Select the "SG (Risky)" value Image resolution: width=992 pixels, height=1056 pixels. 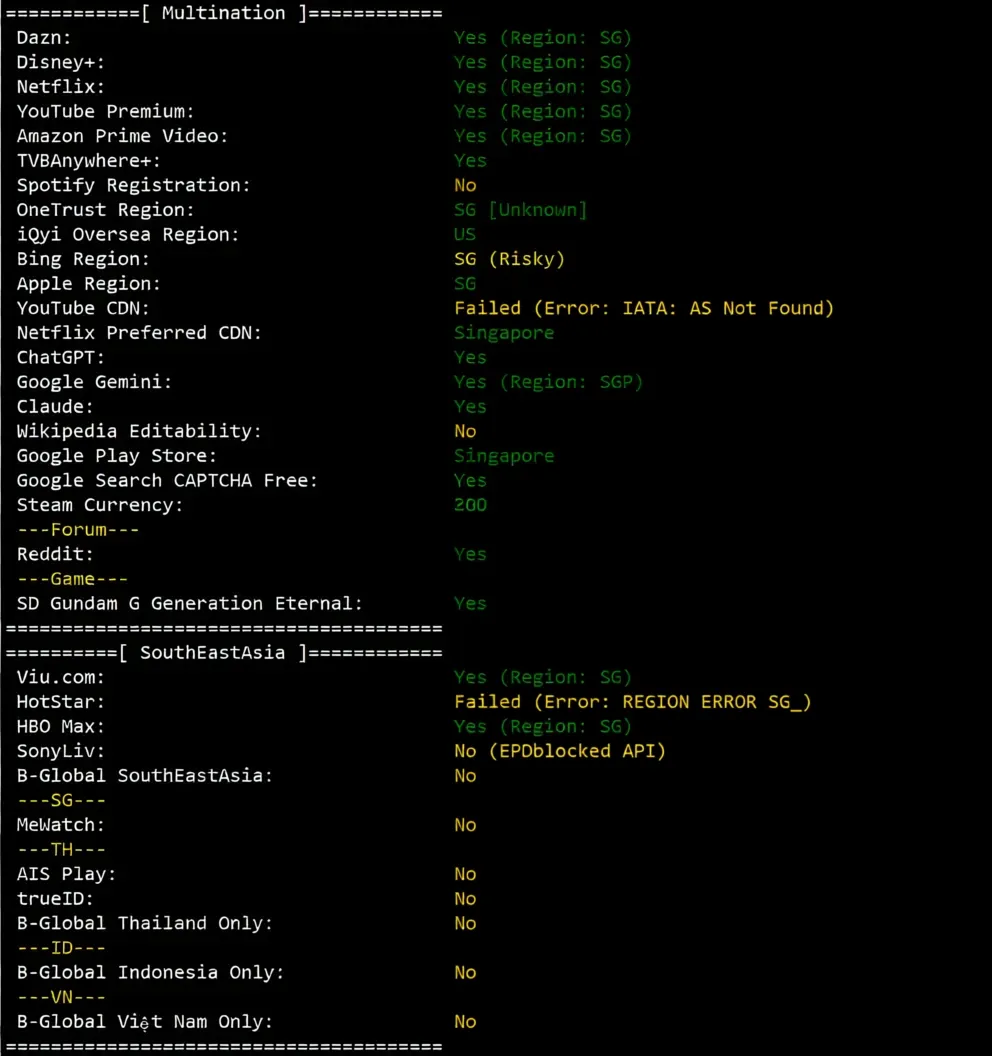pos(510,259)
